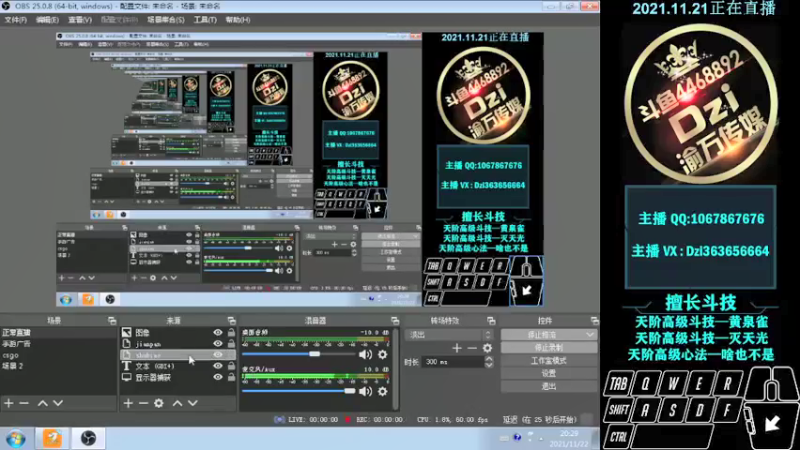Toggle the lock on the 图像 source
Screen dimensions: 800x450
(231, 332)
